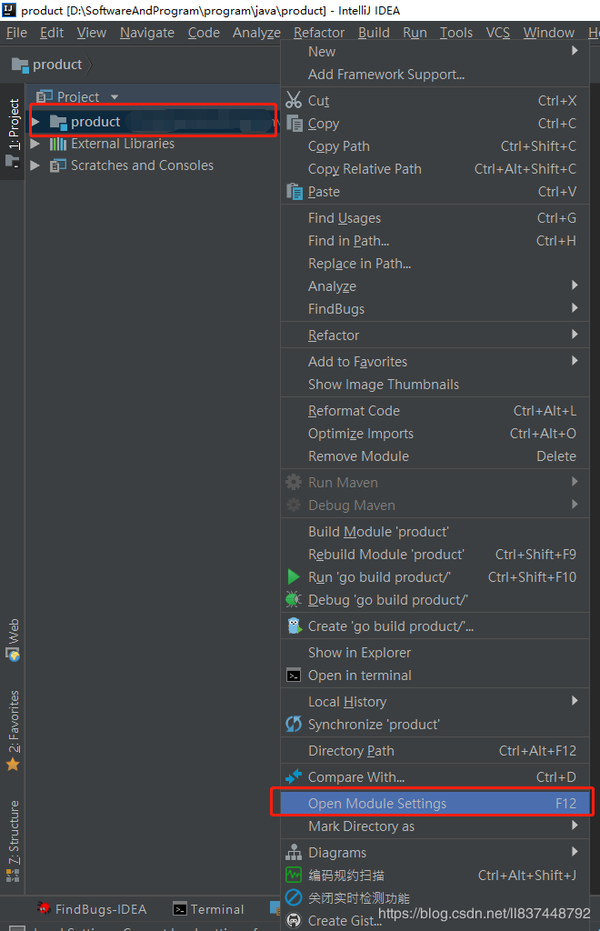Select Show in Explorer menu entry
Image resolution: width=600 pixels, height=931 pixels.
pos(359,652)
